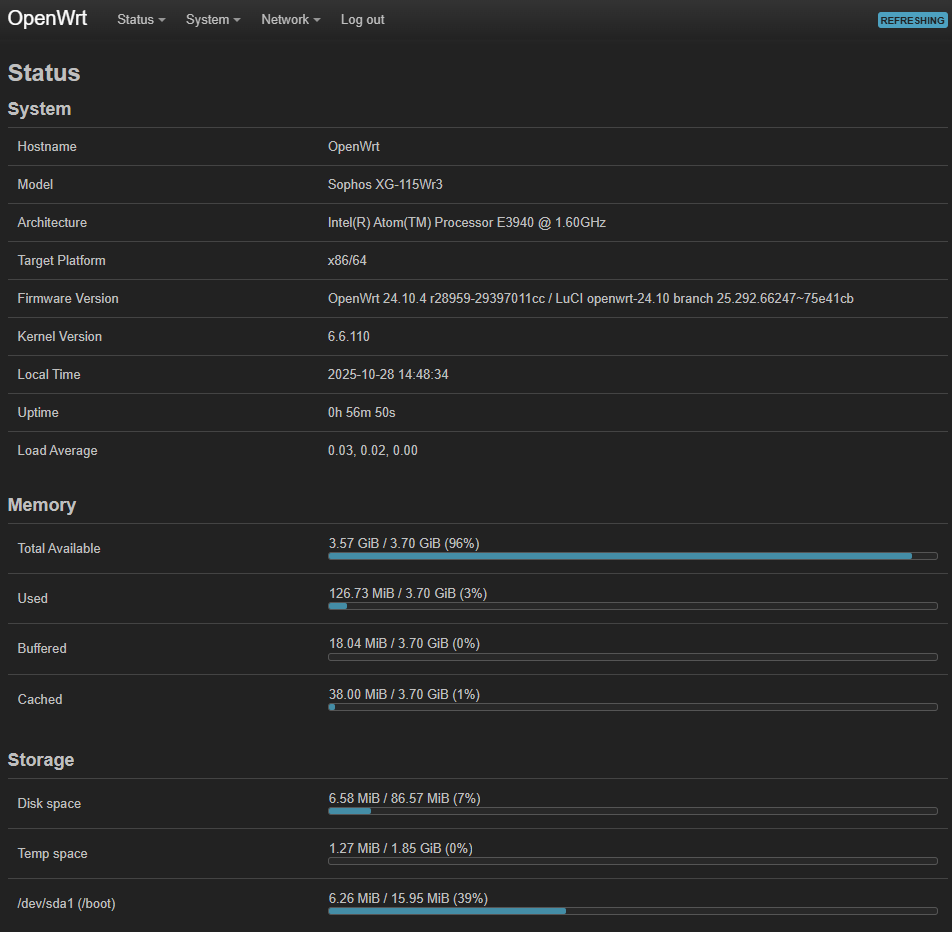
Task: Click the /dev/sda1 (/boot) usage bar
Action: pyautogui.click(x=632, y=910)
